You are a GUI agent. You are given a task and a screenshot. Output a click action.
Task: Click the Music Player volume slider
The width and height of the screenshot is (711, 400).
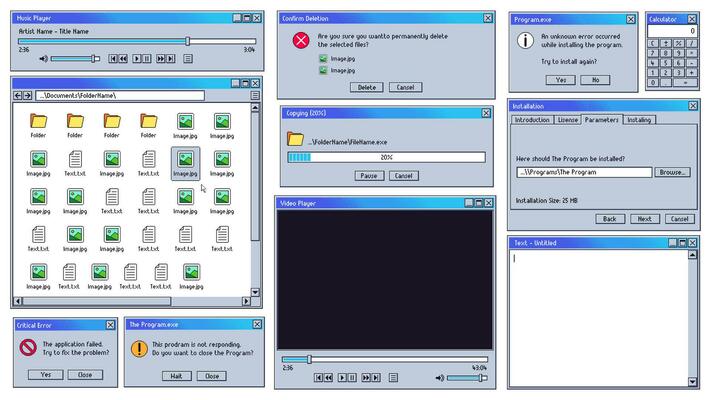pos(75,59)
